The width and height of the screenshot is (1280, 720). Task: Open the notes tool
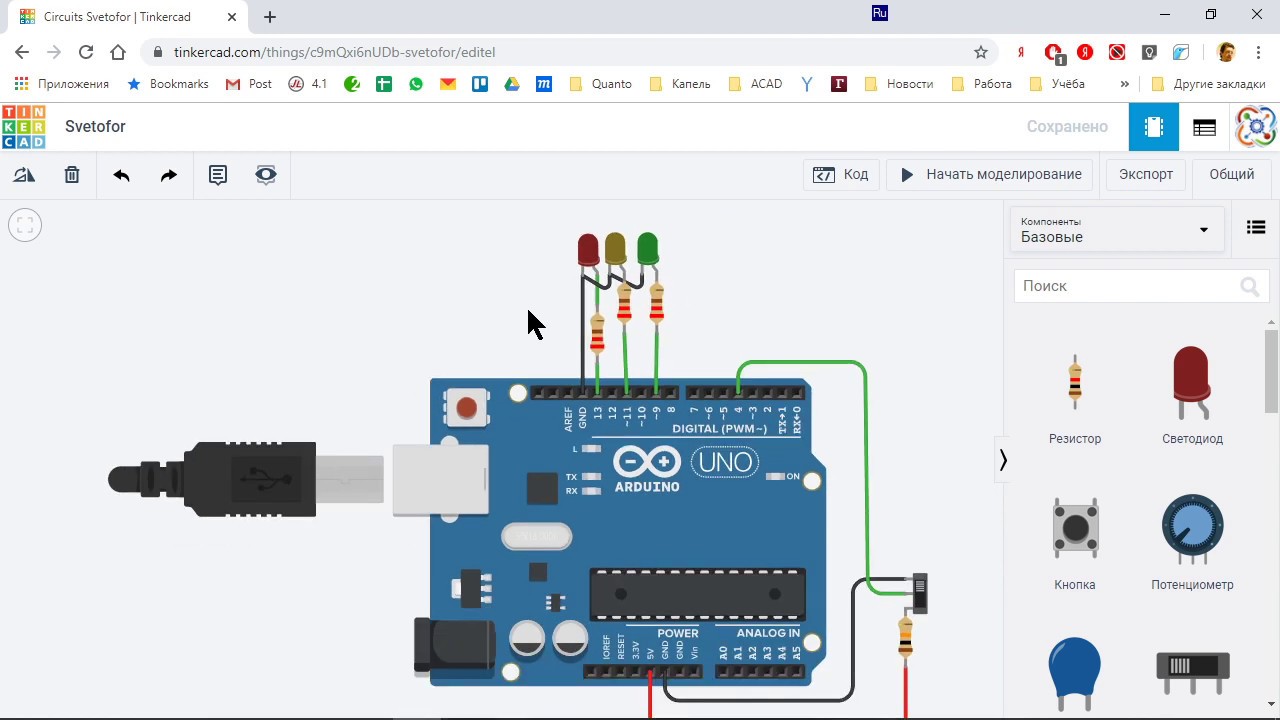(x=218, y=175)
